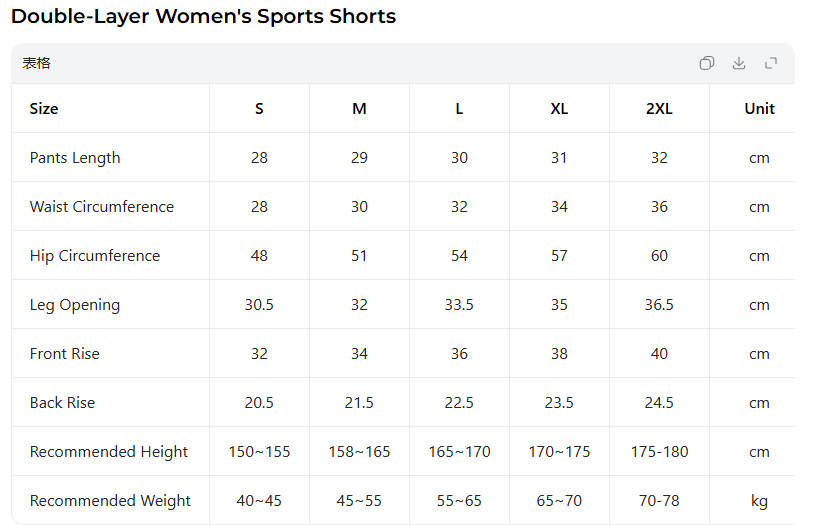Viewport: 818px width, 525px height.
Task: Click the Pants Length row label
Action: click(x=75, y=158)
